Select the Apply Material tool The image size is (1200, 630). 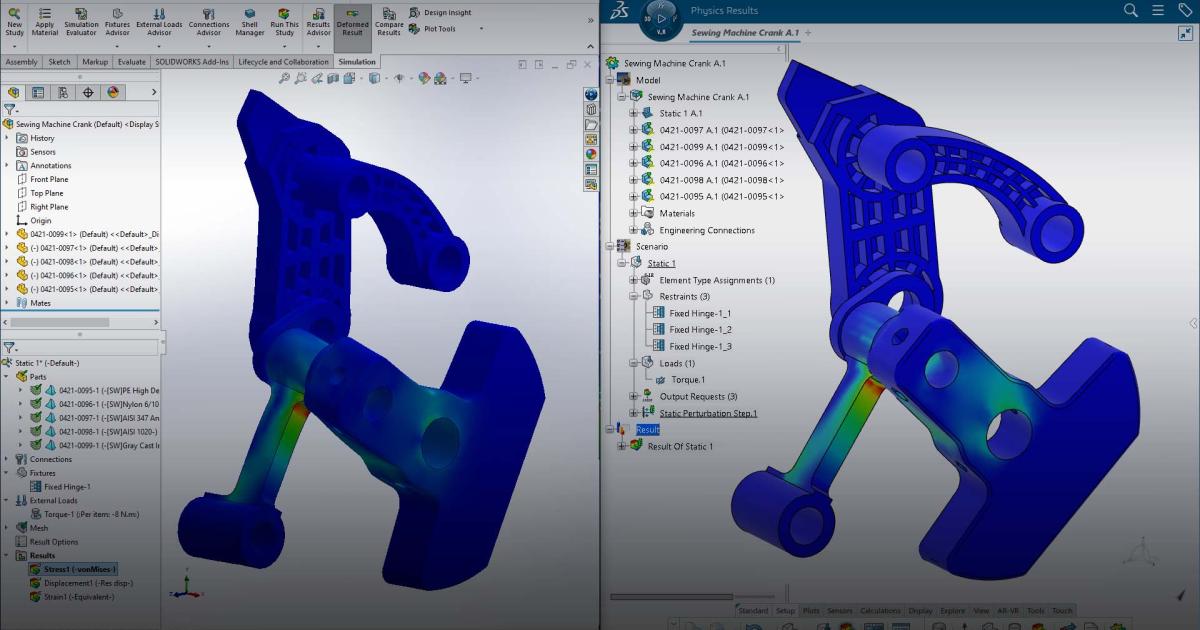click(44, 19)
